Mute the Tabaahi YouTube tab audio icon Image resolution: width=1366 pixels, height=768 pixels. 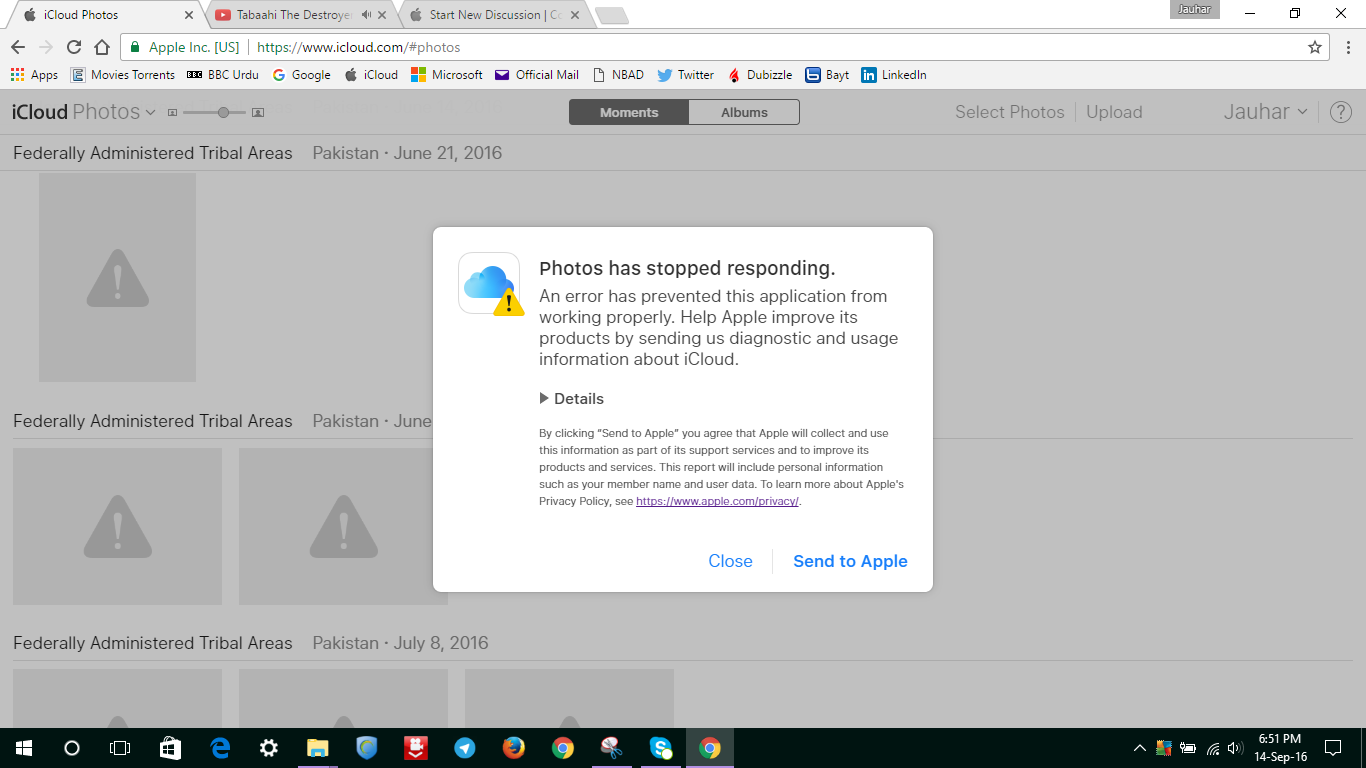(367, 15)
